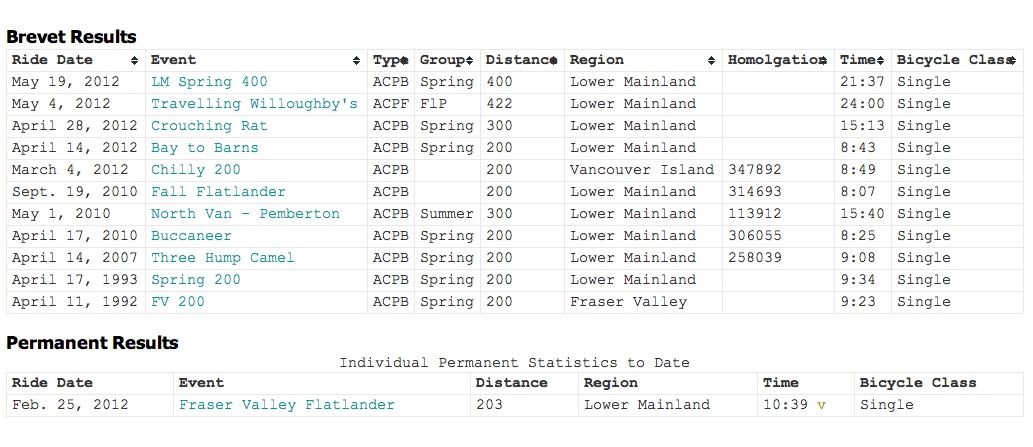Sort brevet results by Time column

click(881, 60)
